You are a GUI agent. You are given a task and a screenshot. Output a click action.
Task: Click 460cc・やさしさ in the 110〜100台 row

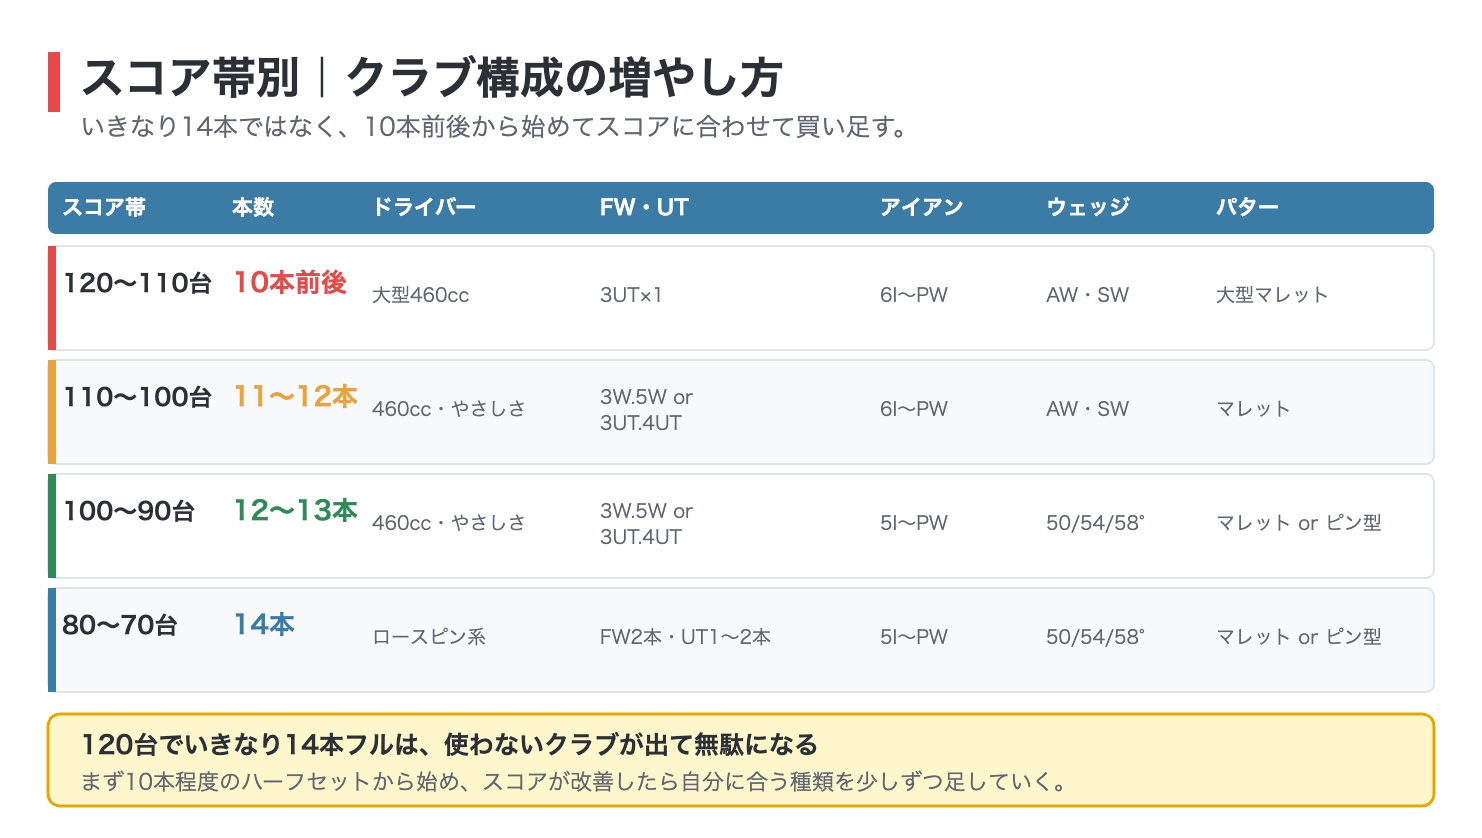[x=448, y=409]
